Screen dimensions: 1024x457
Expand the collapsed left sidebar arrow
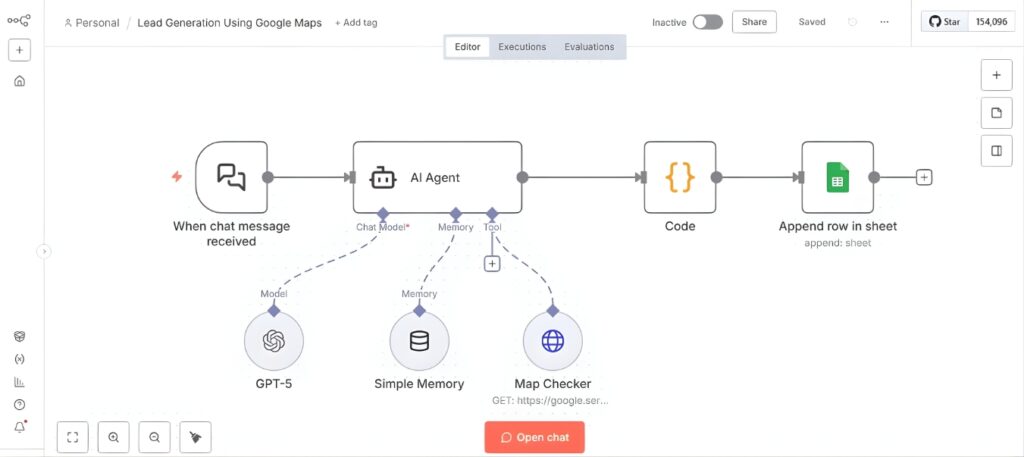click(44, 252)
